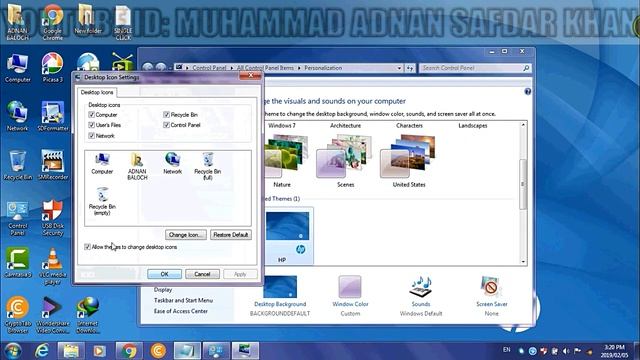The height and width of the screenshot is (360, 640).
Task: Click All Control Panel Items breadcrumb
Action: [x=265, y=68]
